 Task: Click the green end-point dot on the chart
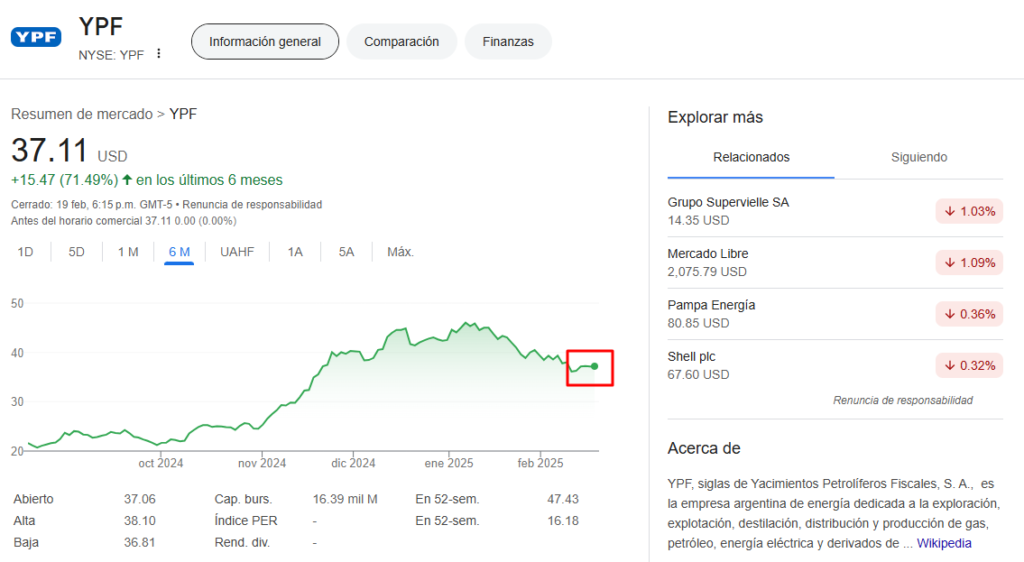pyautogui.click(x=594, y=366)
